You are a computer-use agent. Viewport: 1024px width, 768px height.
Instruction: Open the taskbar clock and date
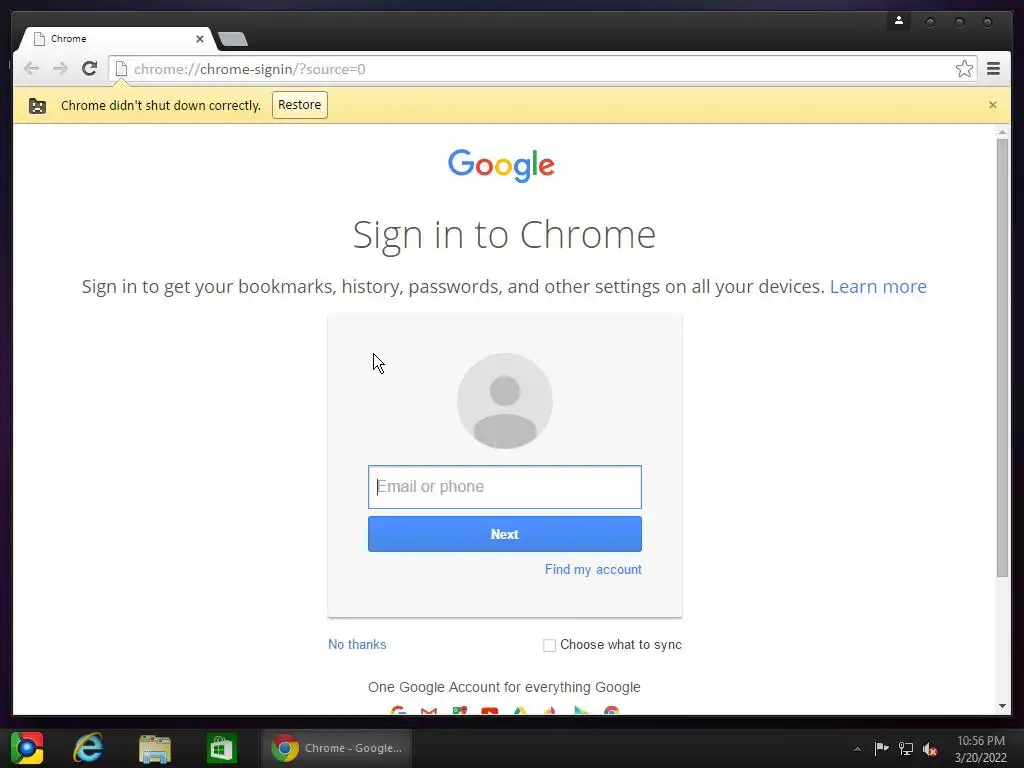click(980, 749)
